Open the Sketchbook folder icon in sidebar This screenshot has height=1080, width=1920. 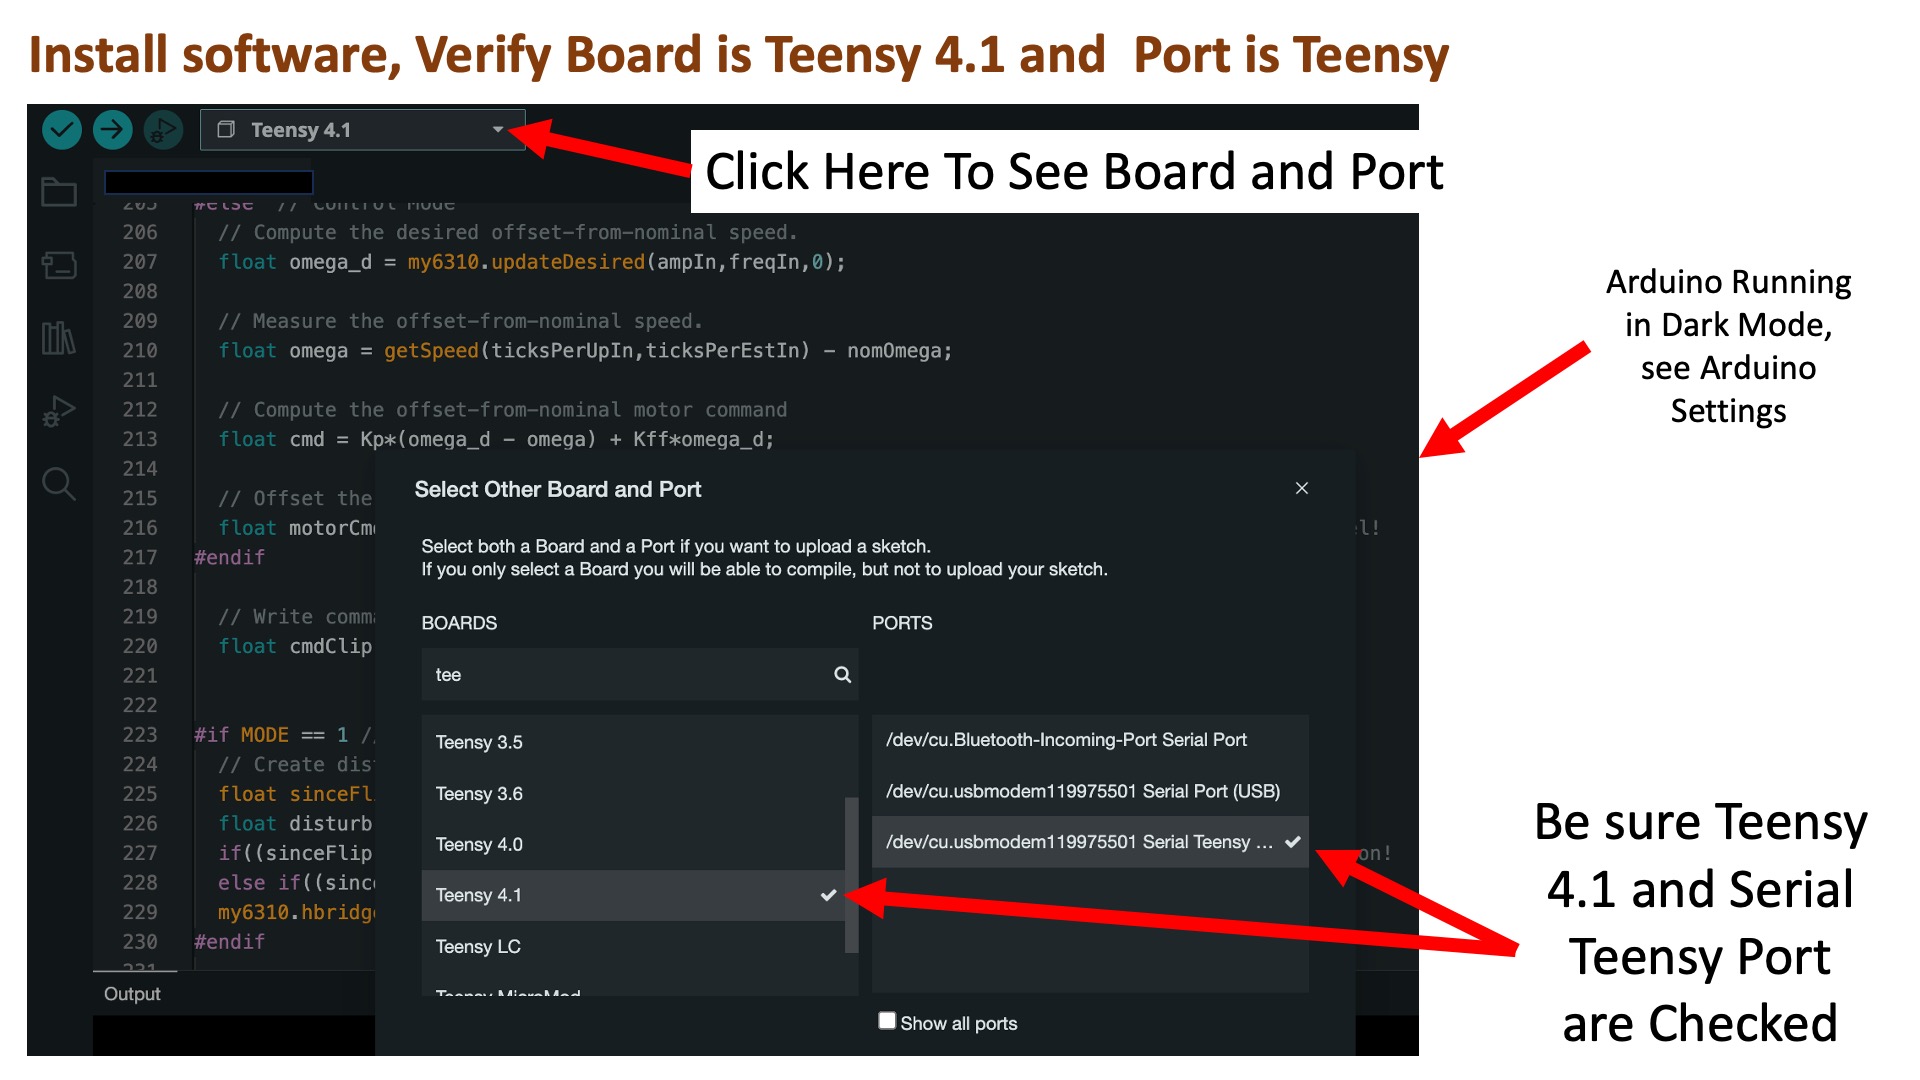click(x=59, y=192)
